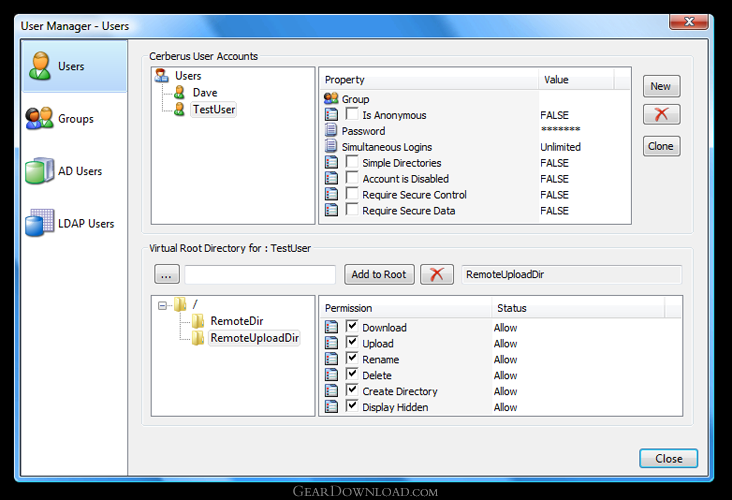Click the icon beside Account is Disabled row

331,178
